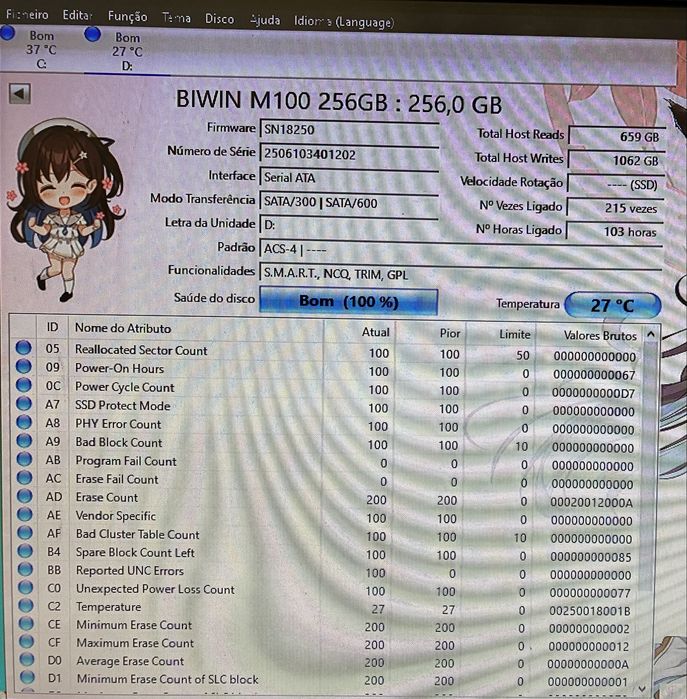The height and width of the screenshot is (699, 687).
Task: Select drive C: tab at 37 °C
Action: click(x=41, y=49)
